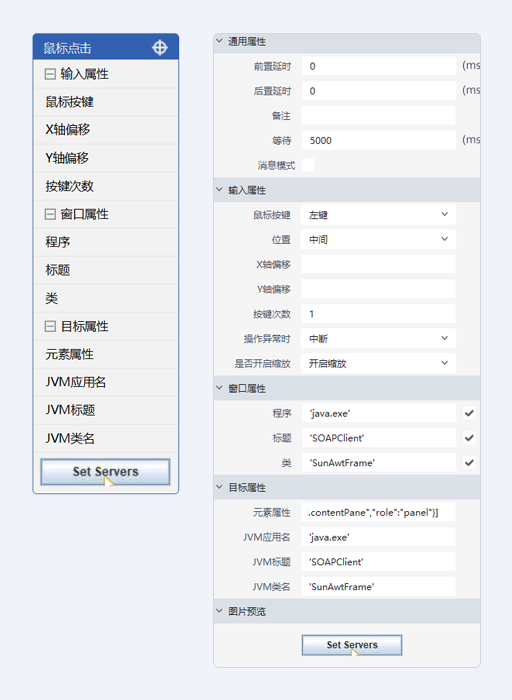Select 类 row in left panel
512x700 pixels.
coord(106,298)
